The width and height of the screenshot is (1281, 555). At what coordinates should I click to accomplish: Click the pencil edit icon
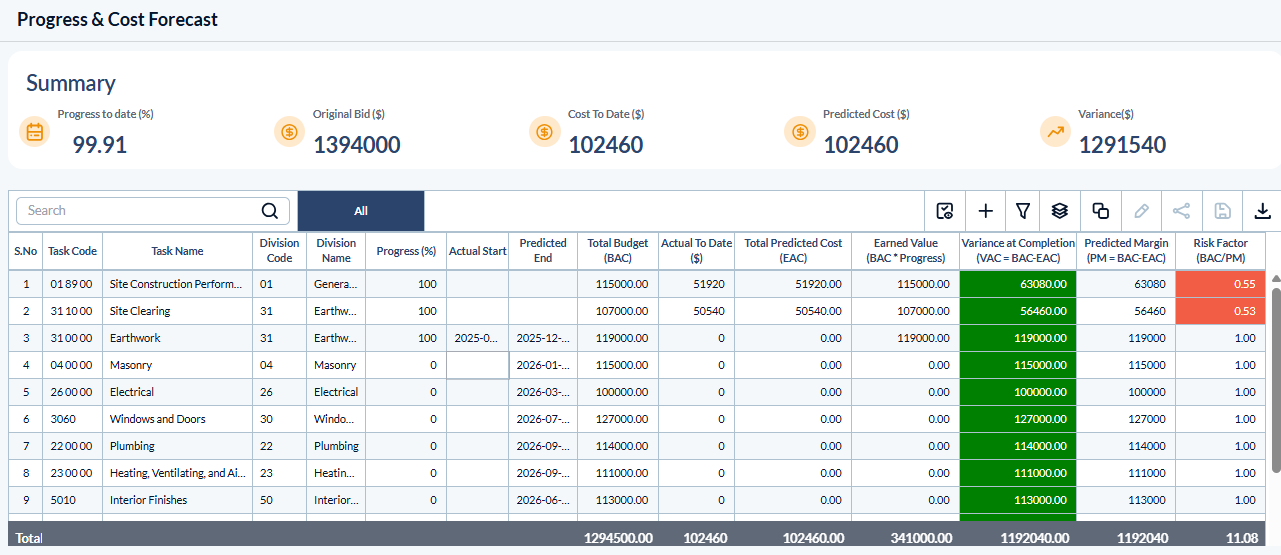click(1141, 211)
